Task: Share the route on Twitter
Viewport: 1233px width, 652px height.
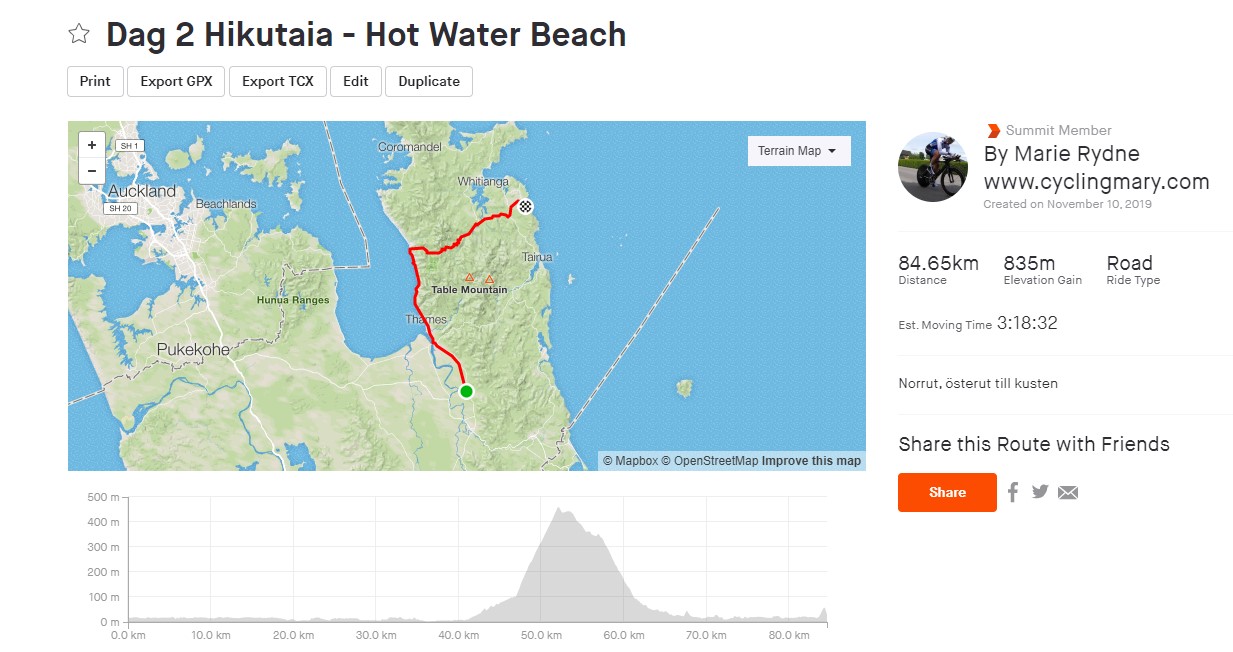Action: 1039,491
